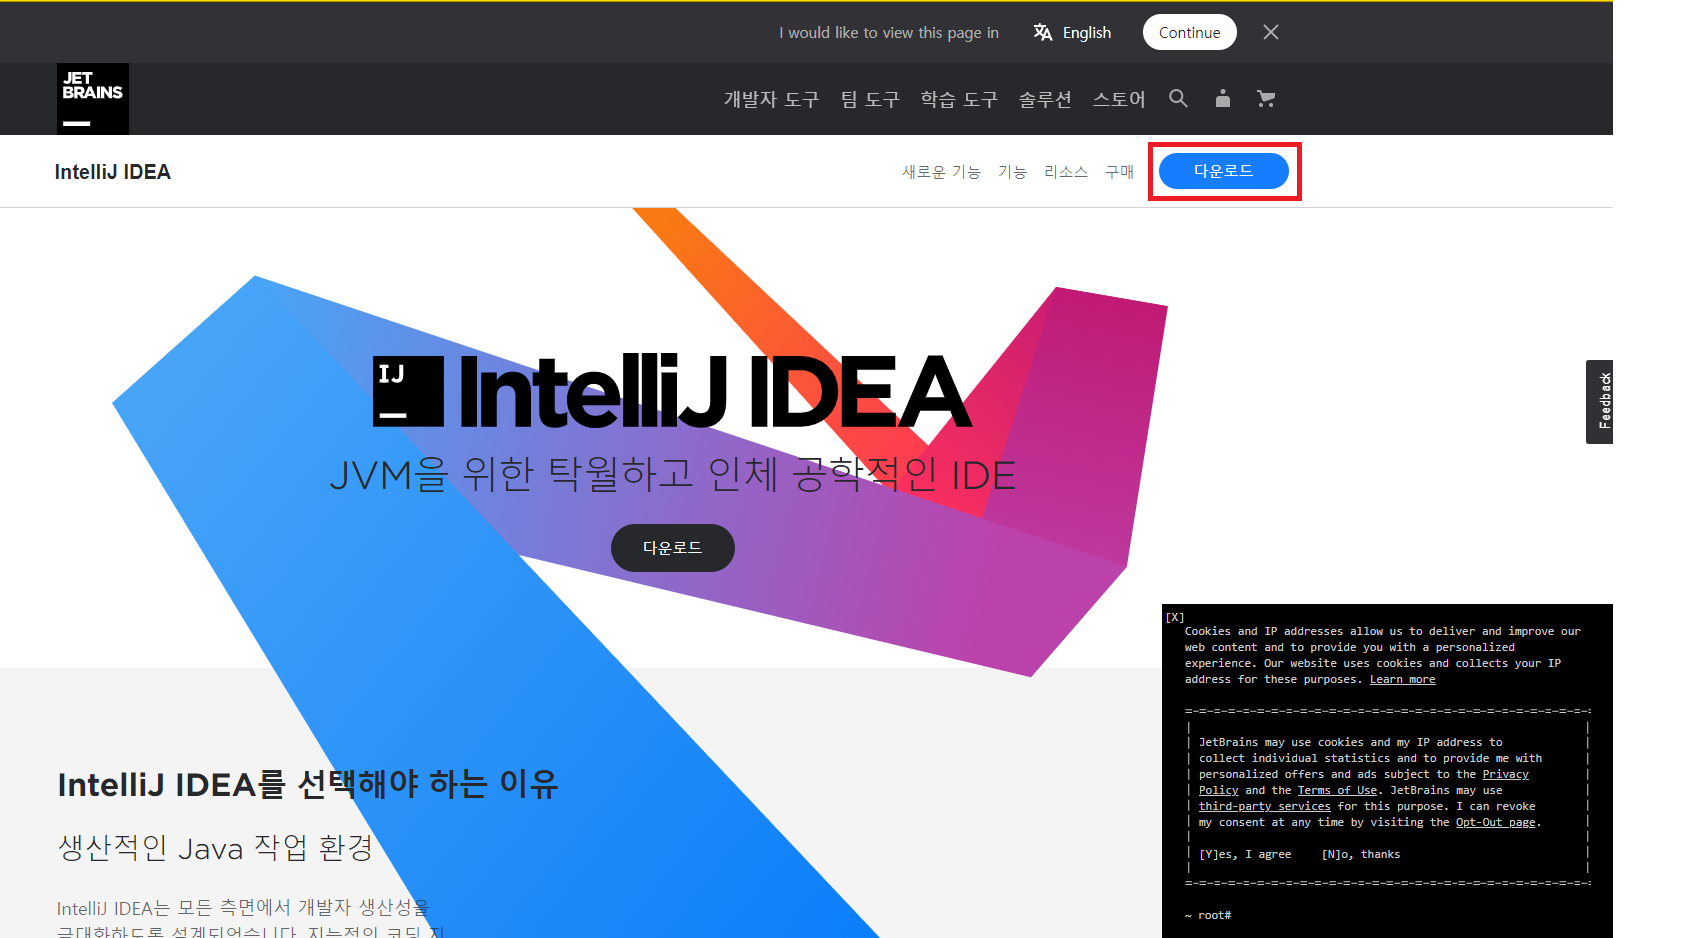Viewport: 1682px width, 938px height.
Task: Open the 학습 도구 menu
Action: 959,99
